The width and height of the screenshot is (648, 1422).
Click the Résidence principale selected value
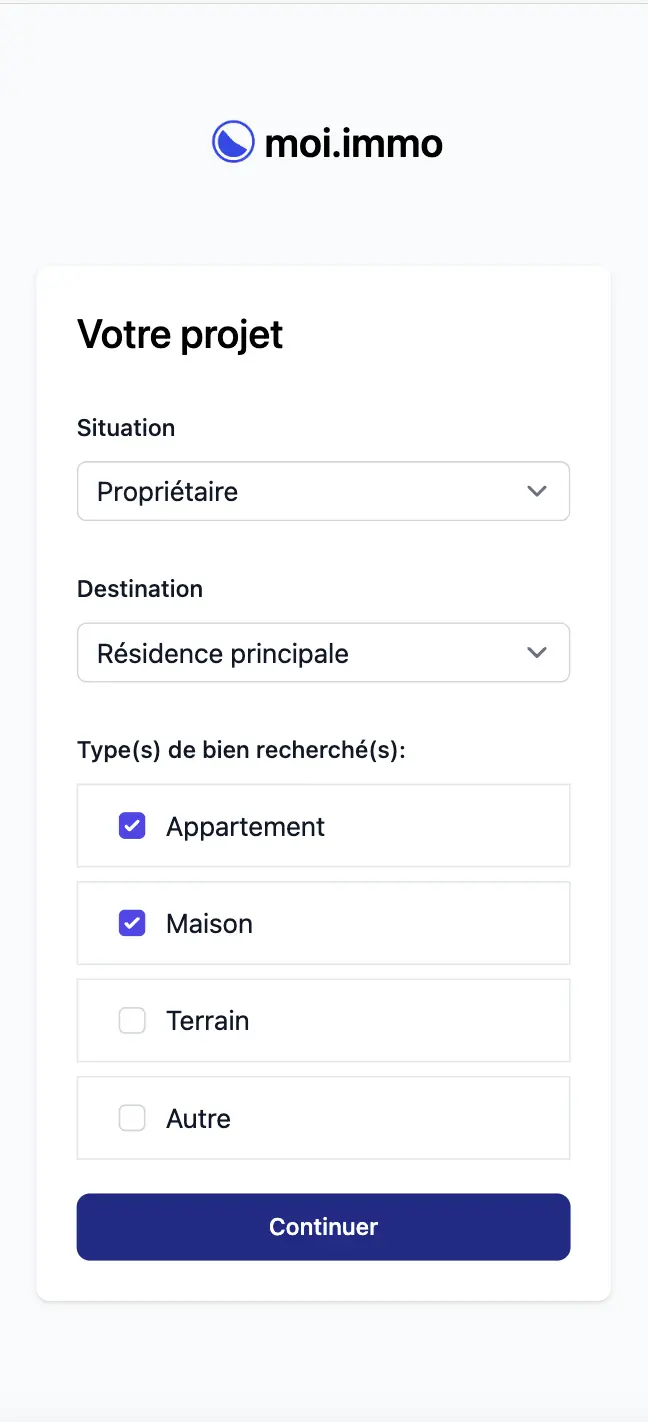click(222, 652)
